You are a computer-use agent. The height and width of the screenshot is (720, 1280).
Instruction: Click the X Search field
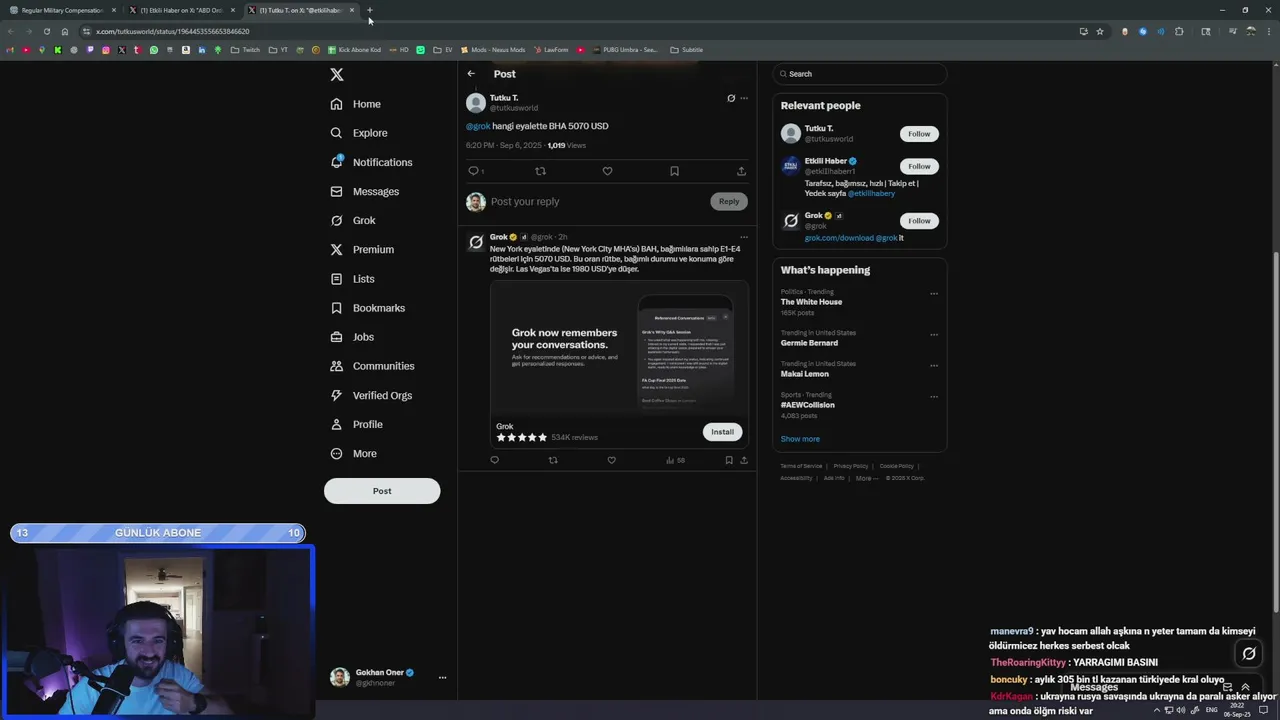pos(860,74)
